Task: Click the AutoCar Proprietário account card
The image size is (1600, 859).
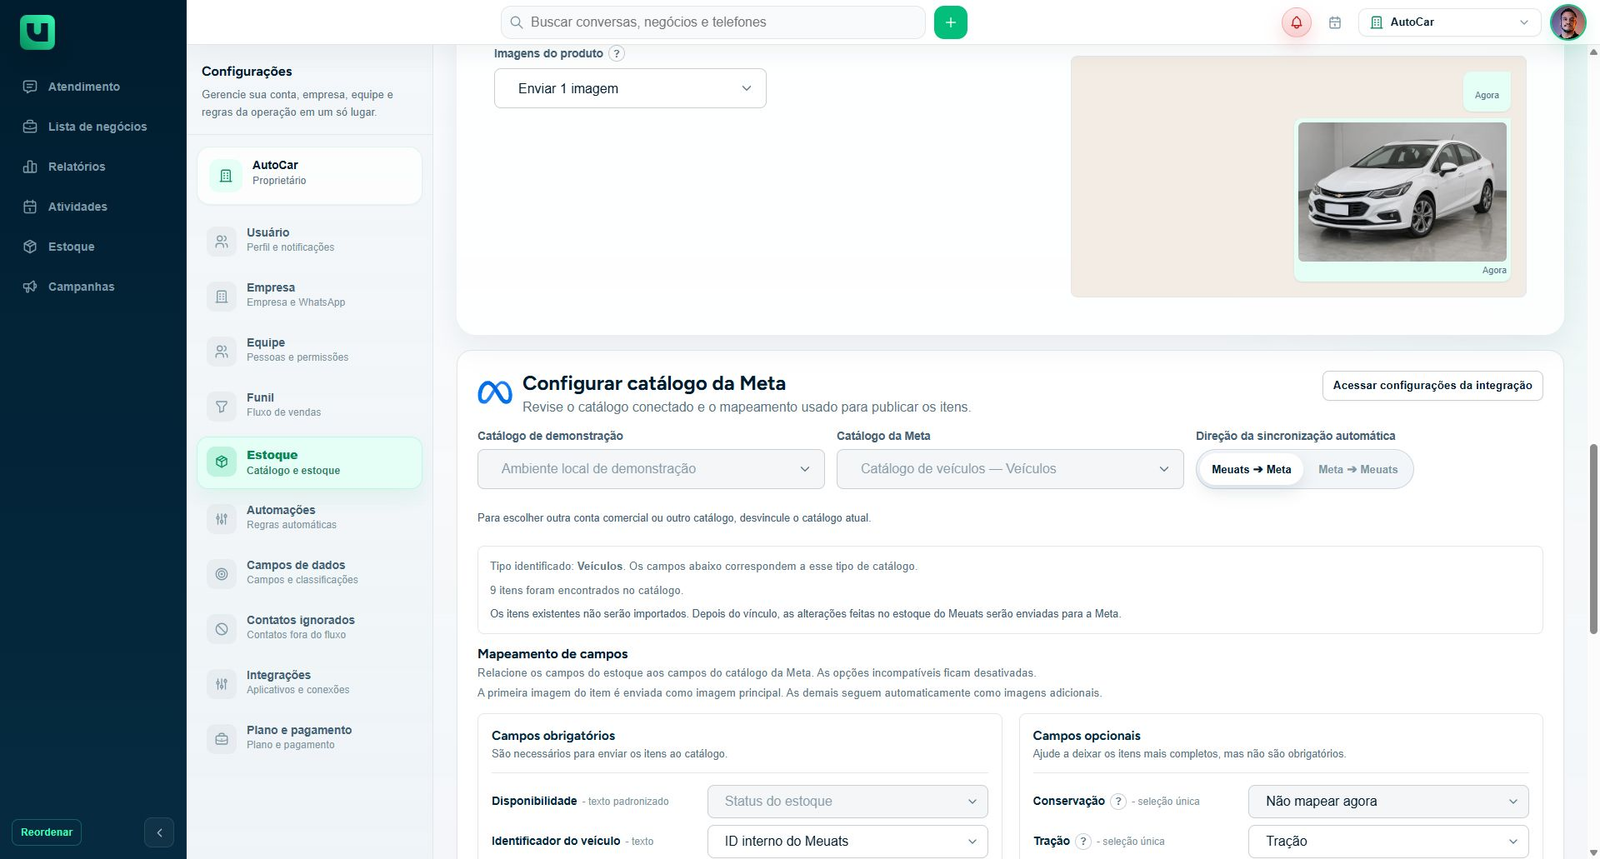Action: pos(309,175)
